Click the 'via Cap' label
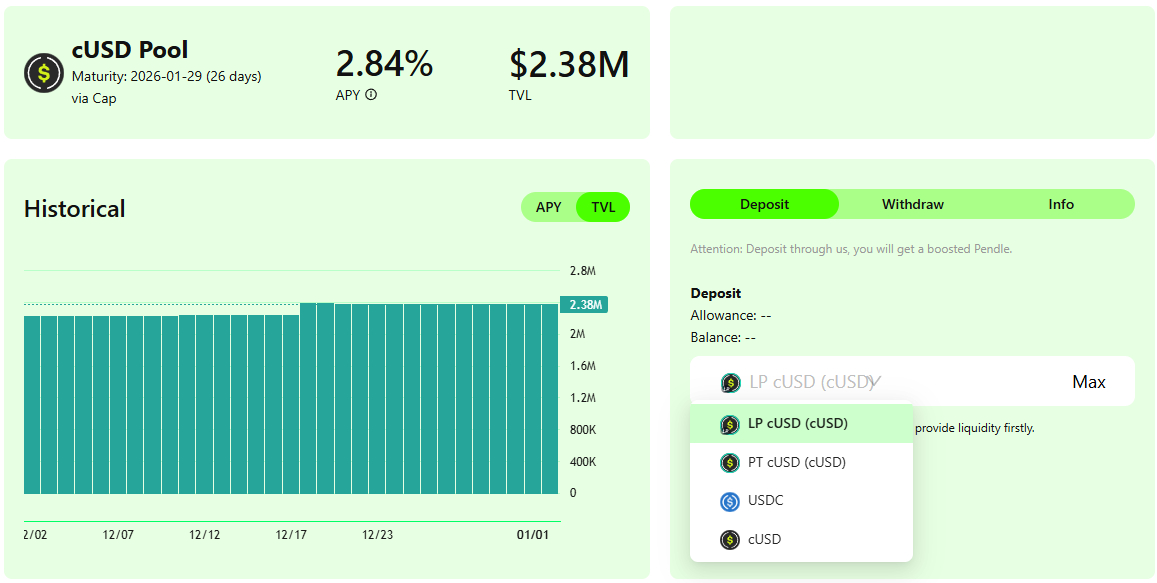 (x=94, y=98)
